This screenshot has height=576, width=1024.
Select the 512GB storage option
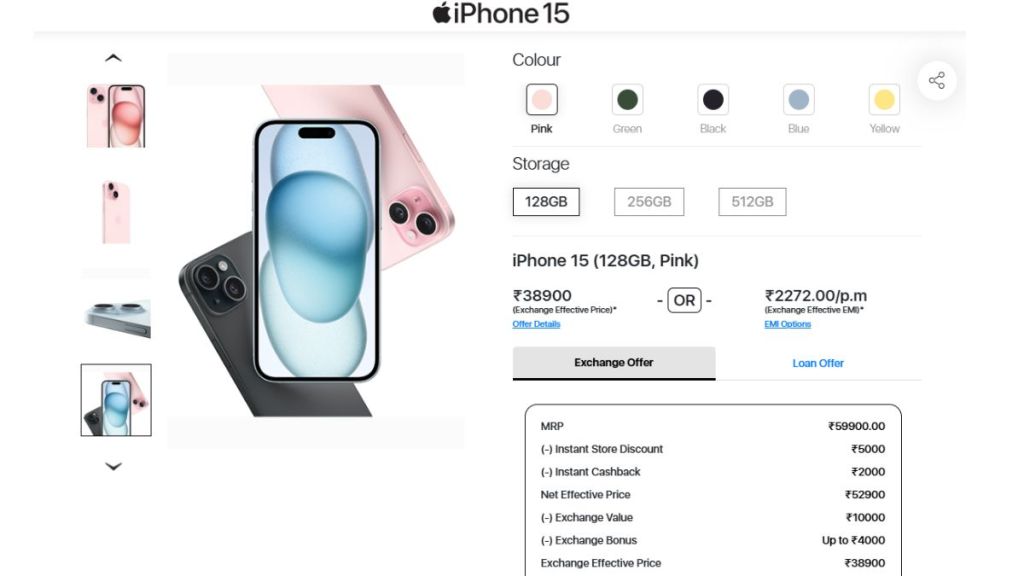[x=752, y=202]
